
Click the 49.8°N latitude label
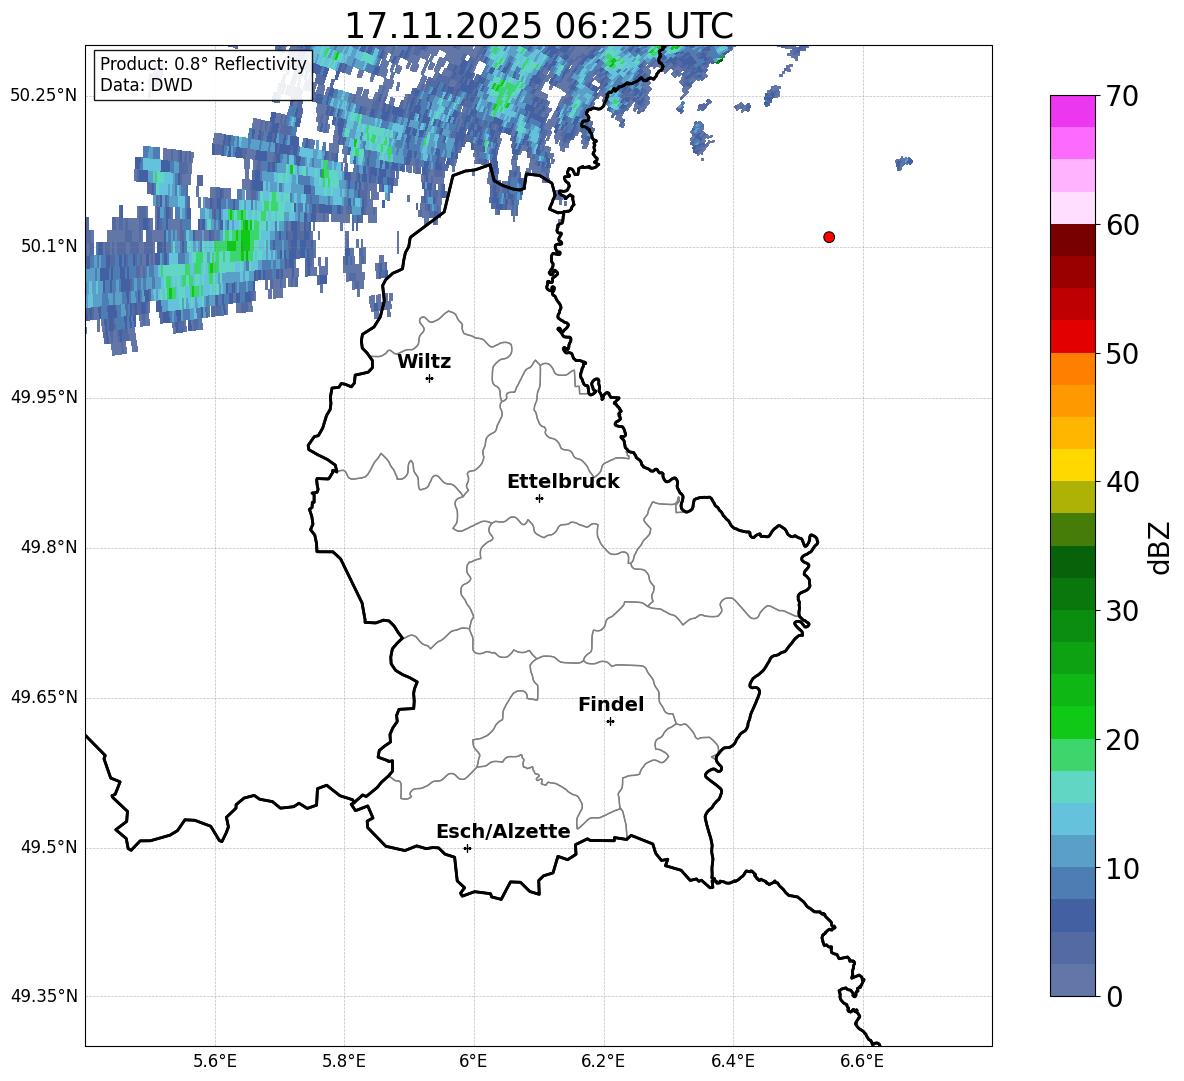[49, 547]
